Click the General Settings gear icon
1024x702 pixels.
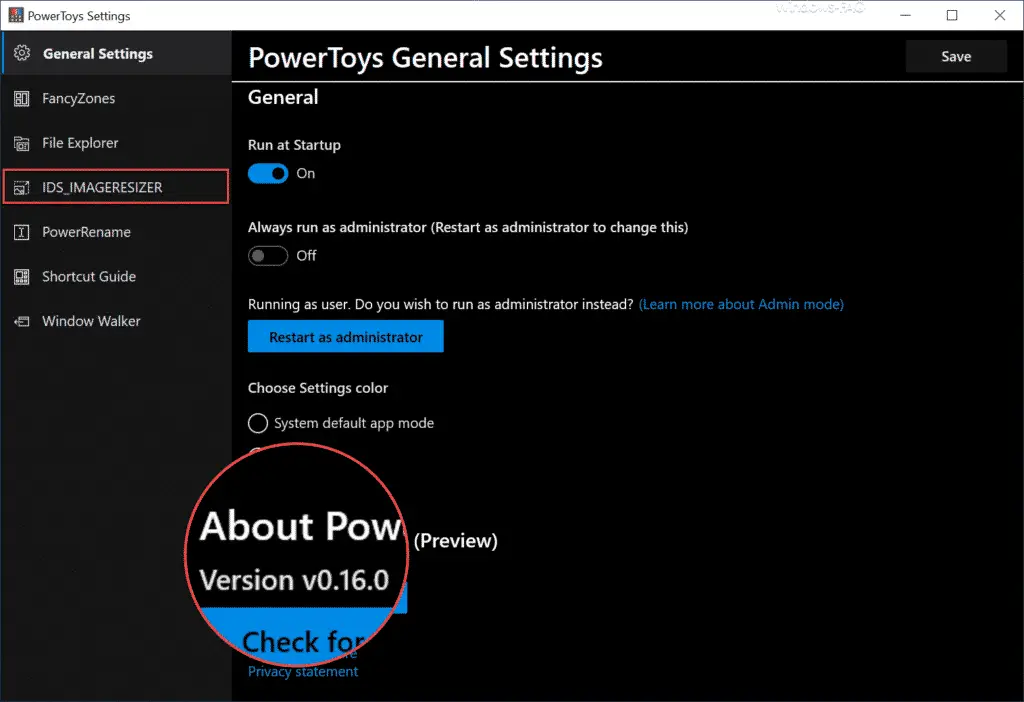pos(22,53)
